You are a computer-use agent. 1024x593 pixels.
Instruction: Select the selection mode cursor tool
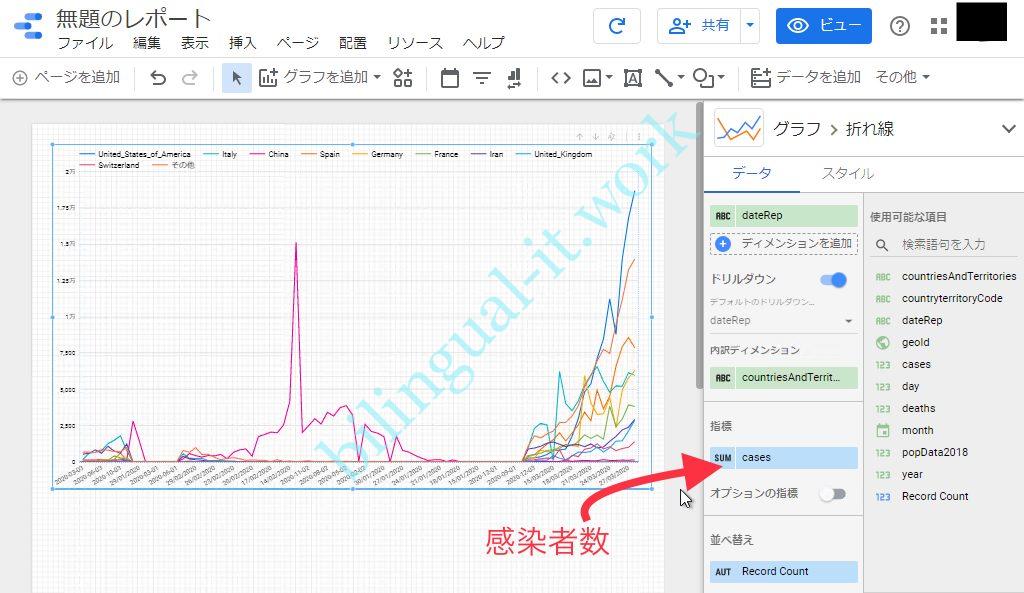click(x=237, y=77)
